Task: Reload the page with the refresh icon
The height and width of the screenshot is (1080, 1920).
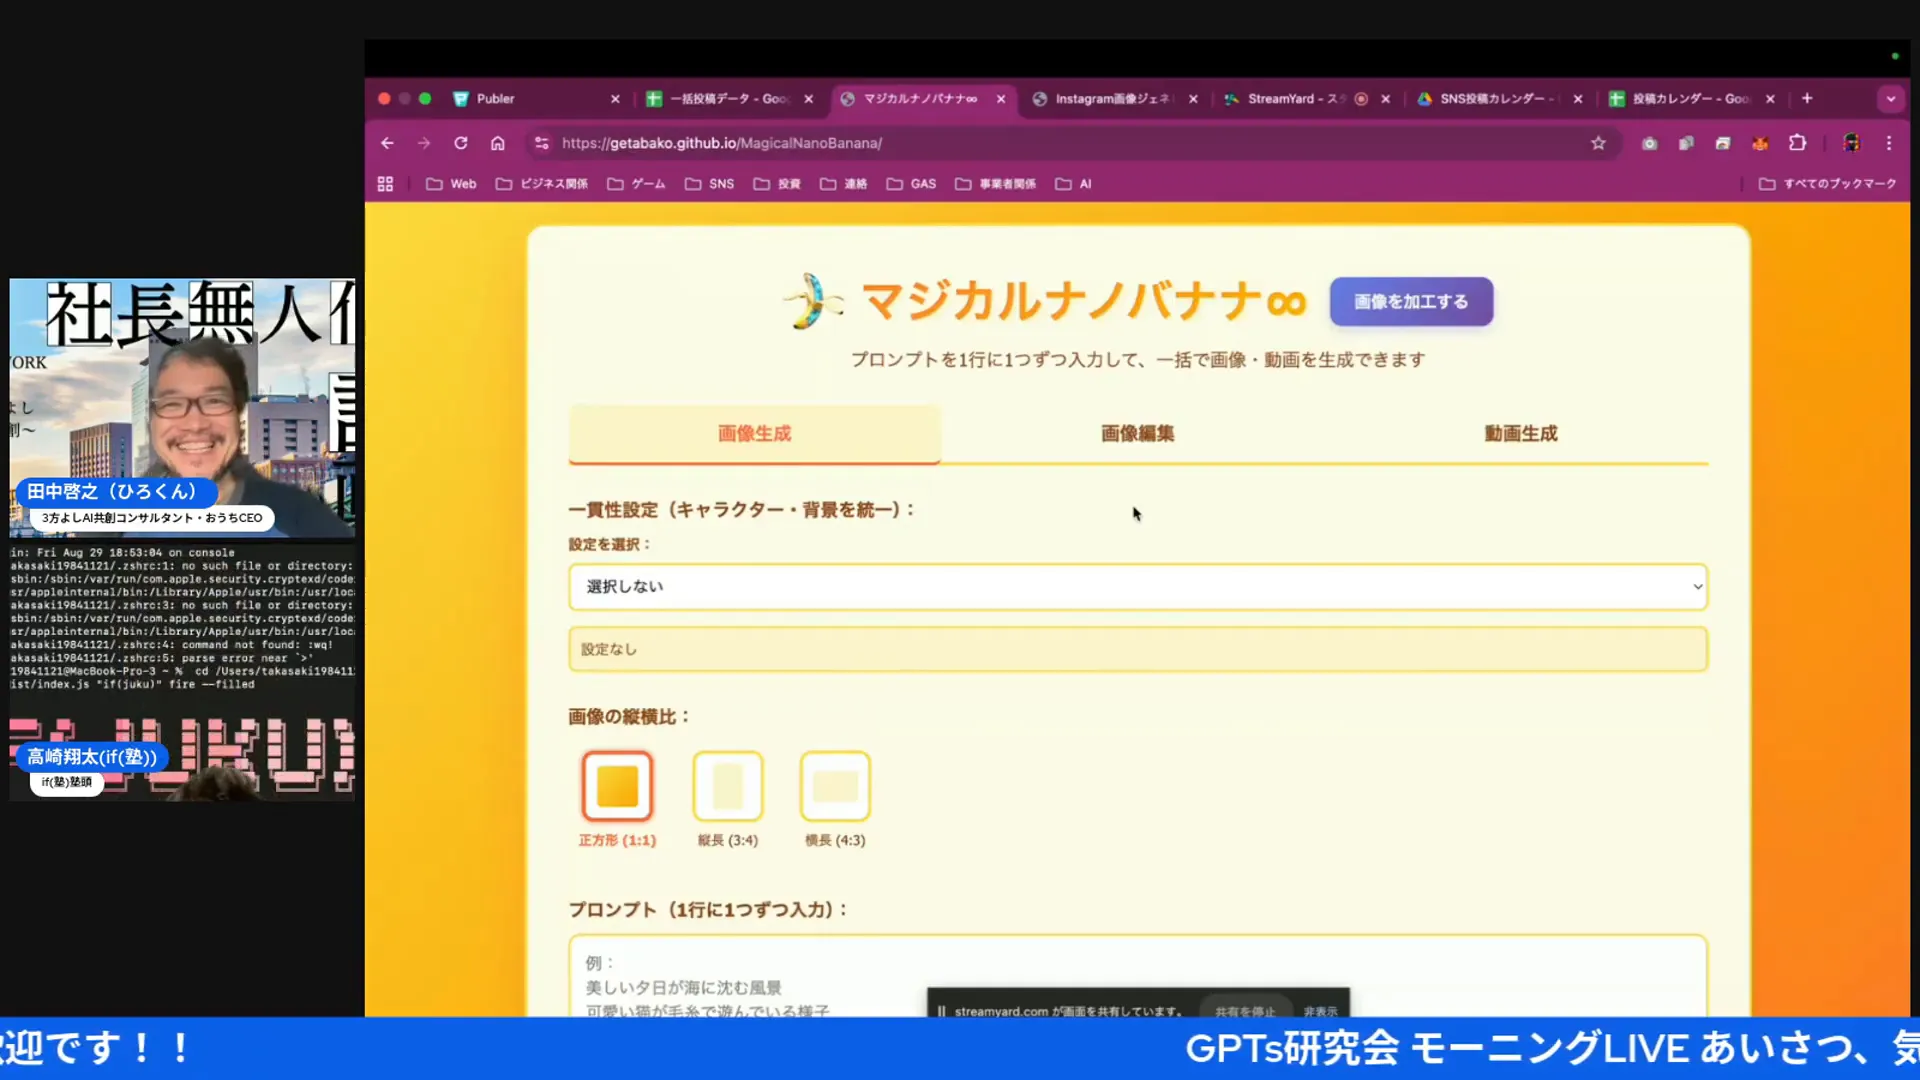Action: point(461,143)
